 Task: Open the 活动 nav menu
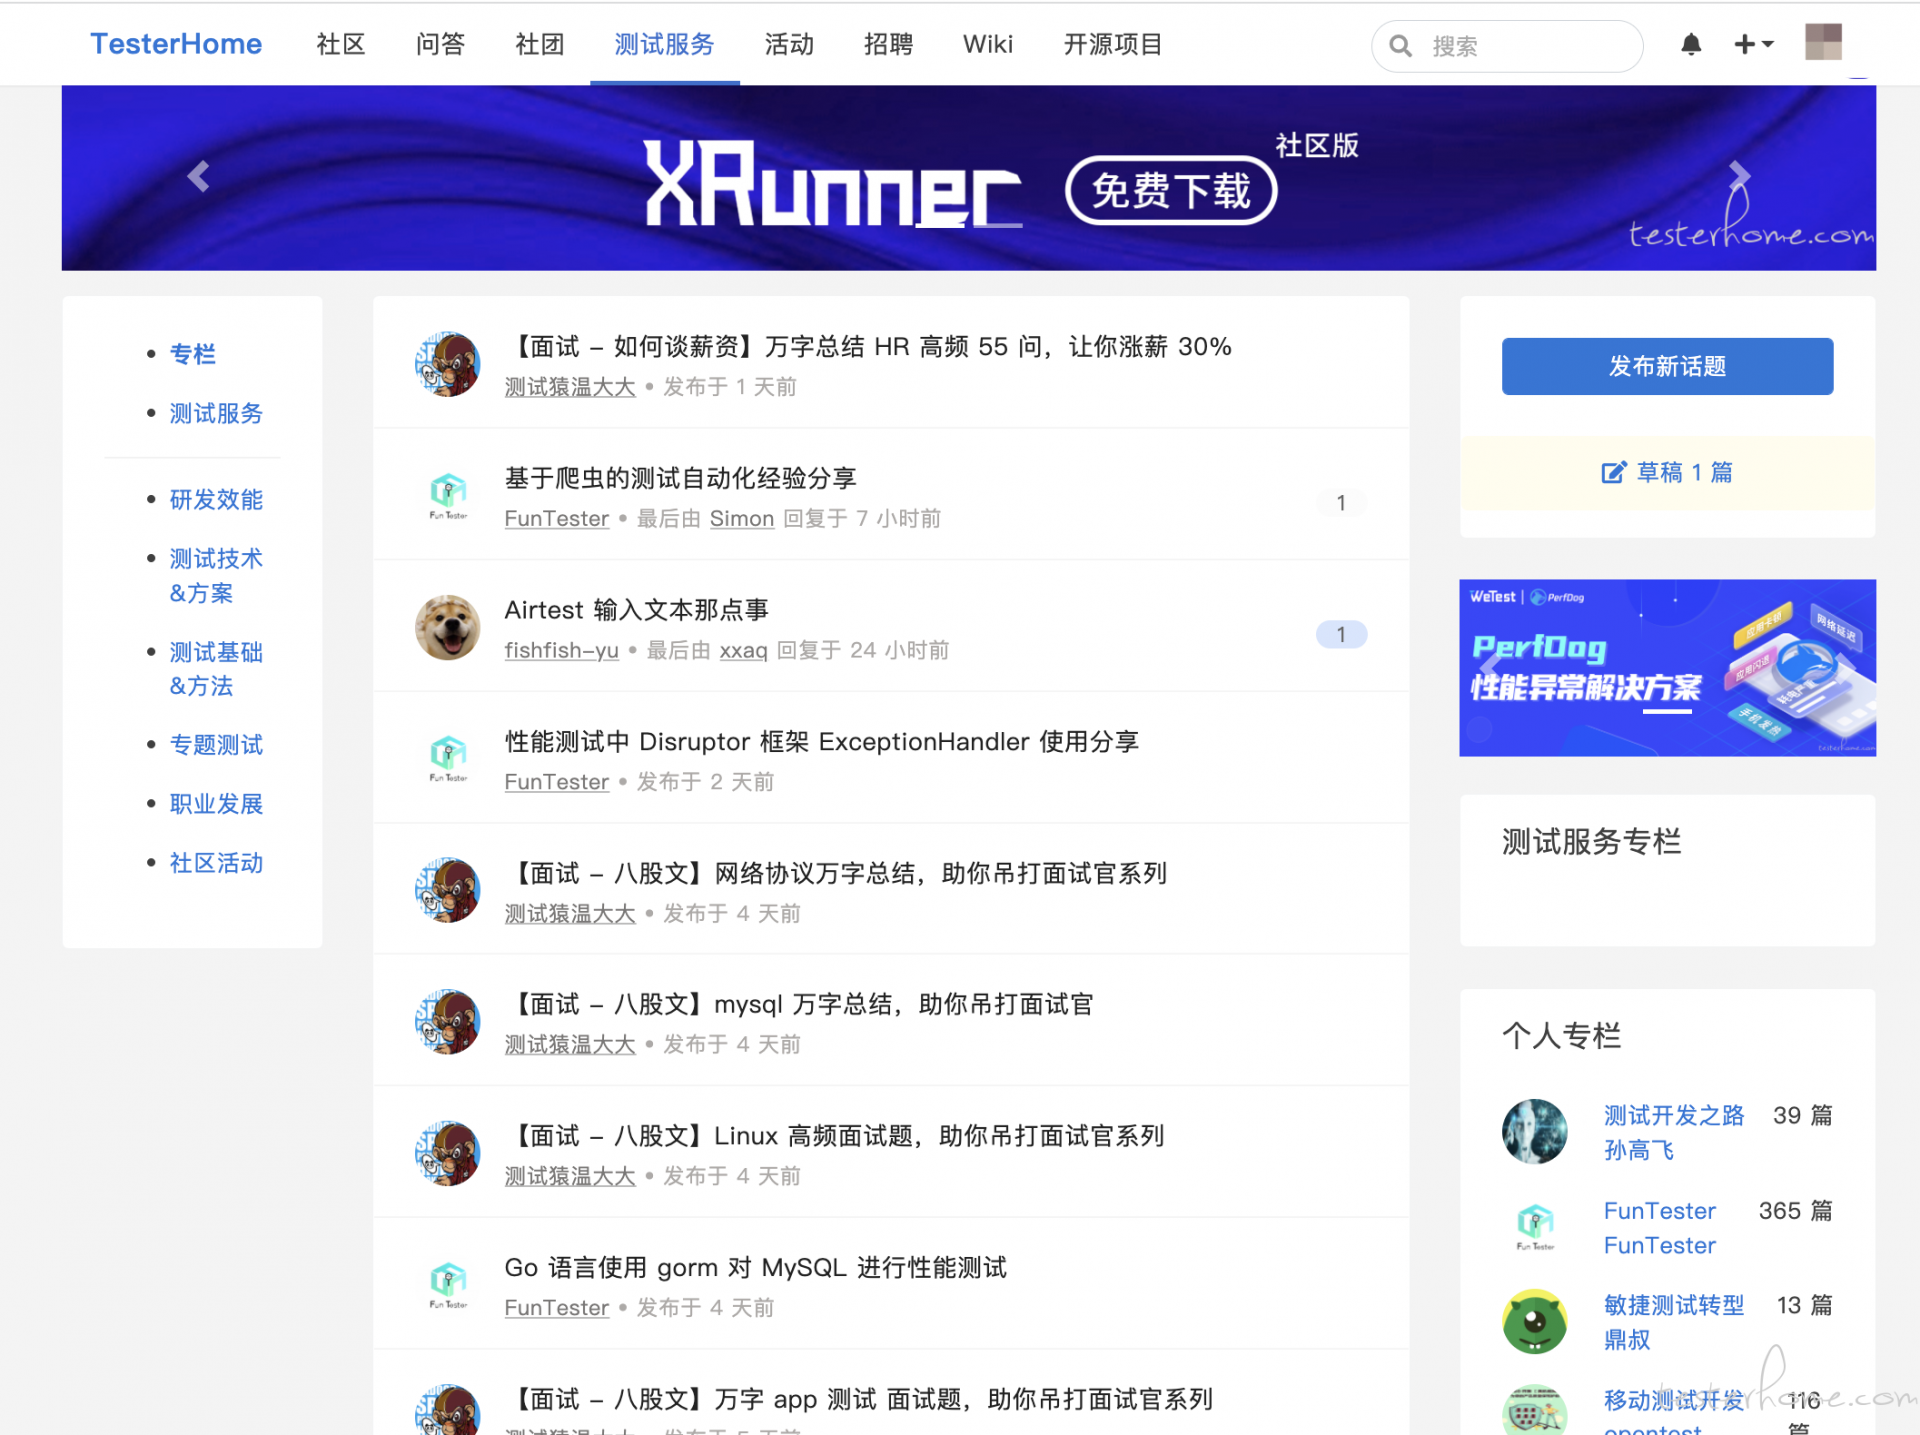(x=789, y=45)
